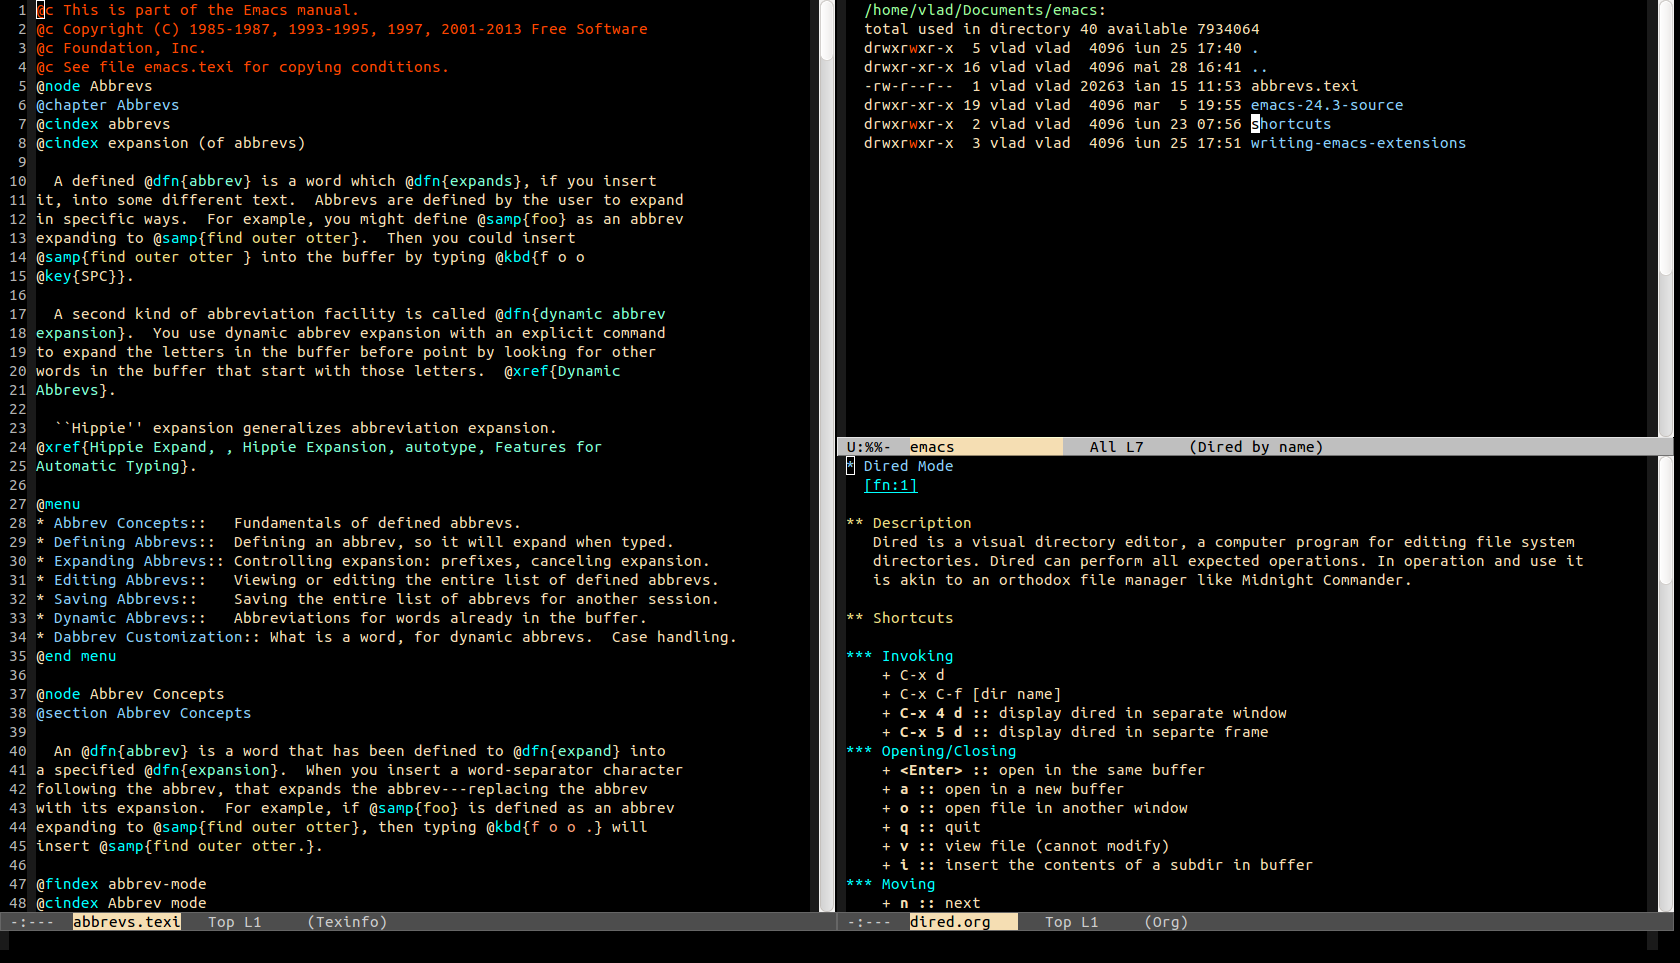This screenshot has height=963, width=1680.
Task: Open the emacs-24.3-source directory
Action: click(1327, 105)
